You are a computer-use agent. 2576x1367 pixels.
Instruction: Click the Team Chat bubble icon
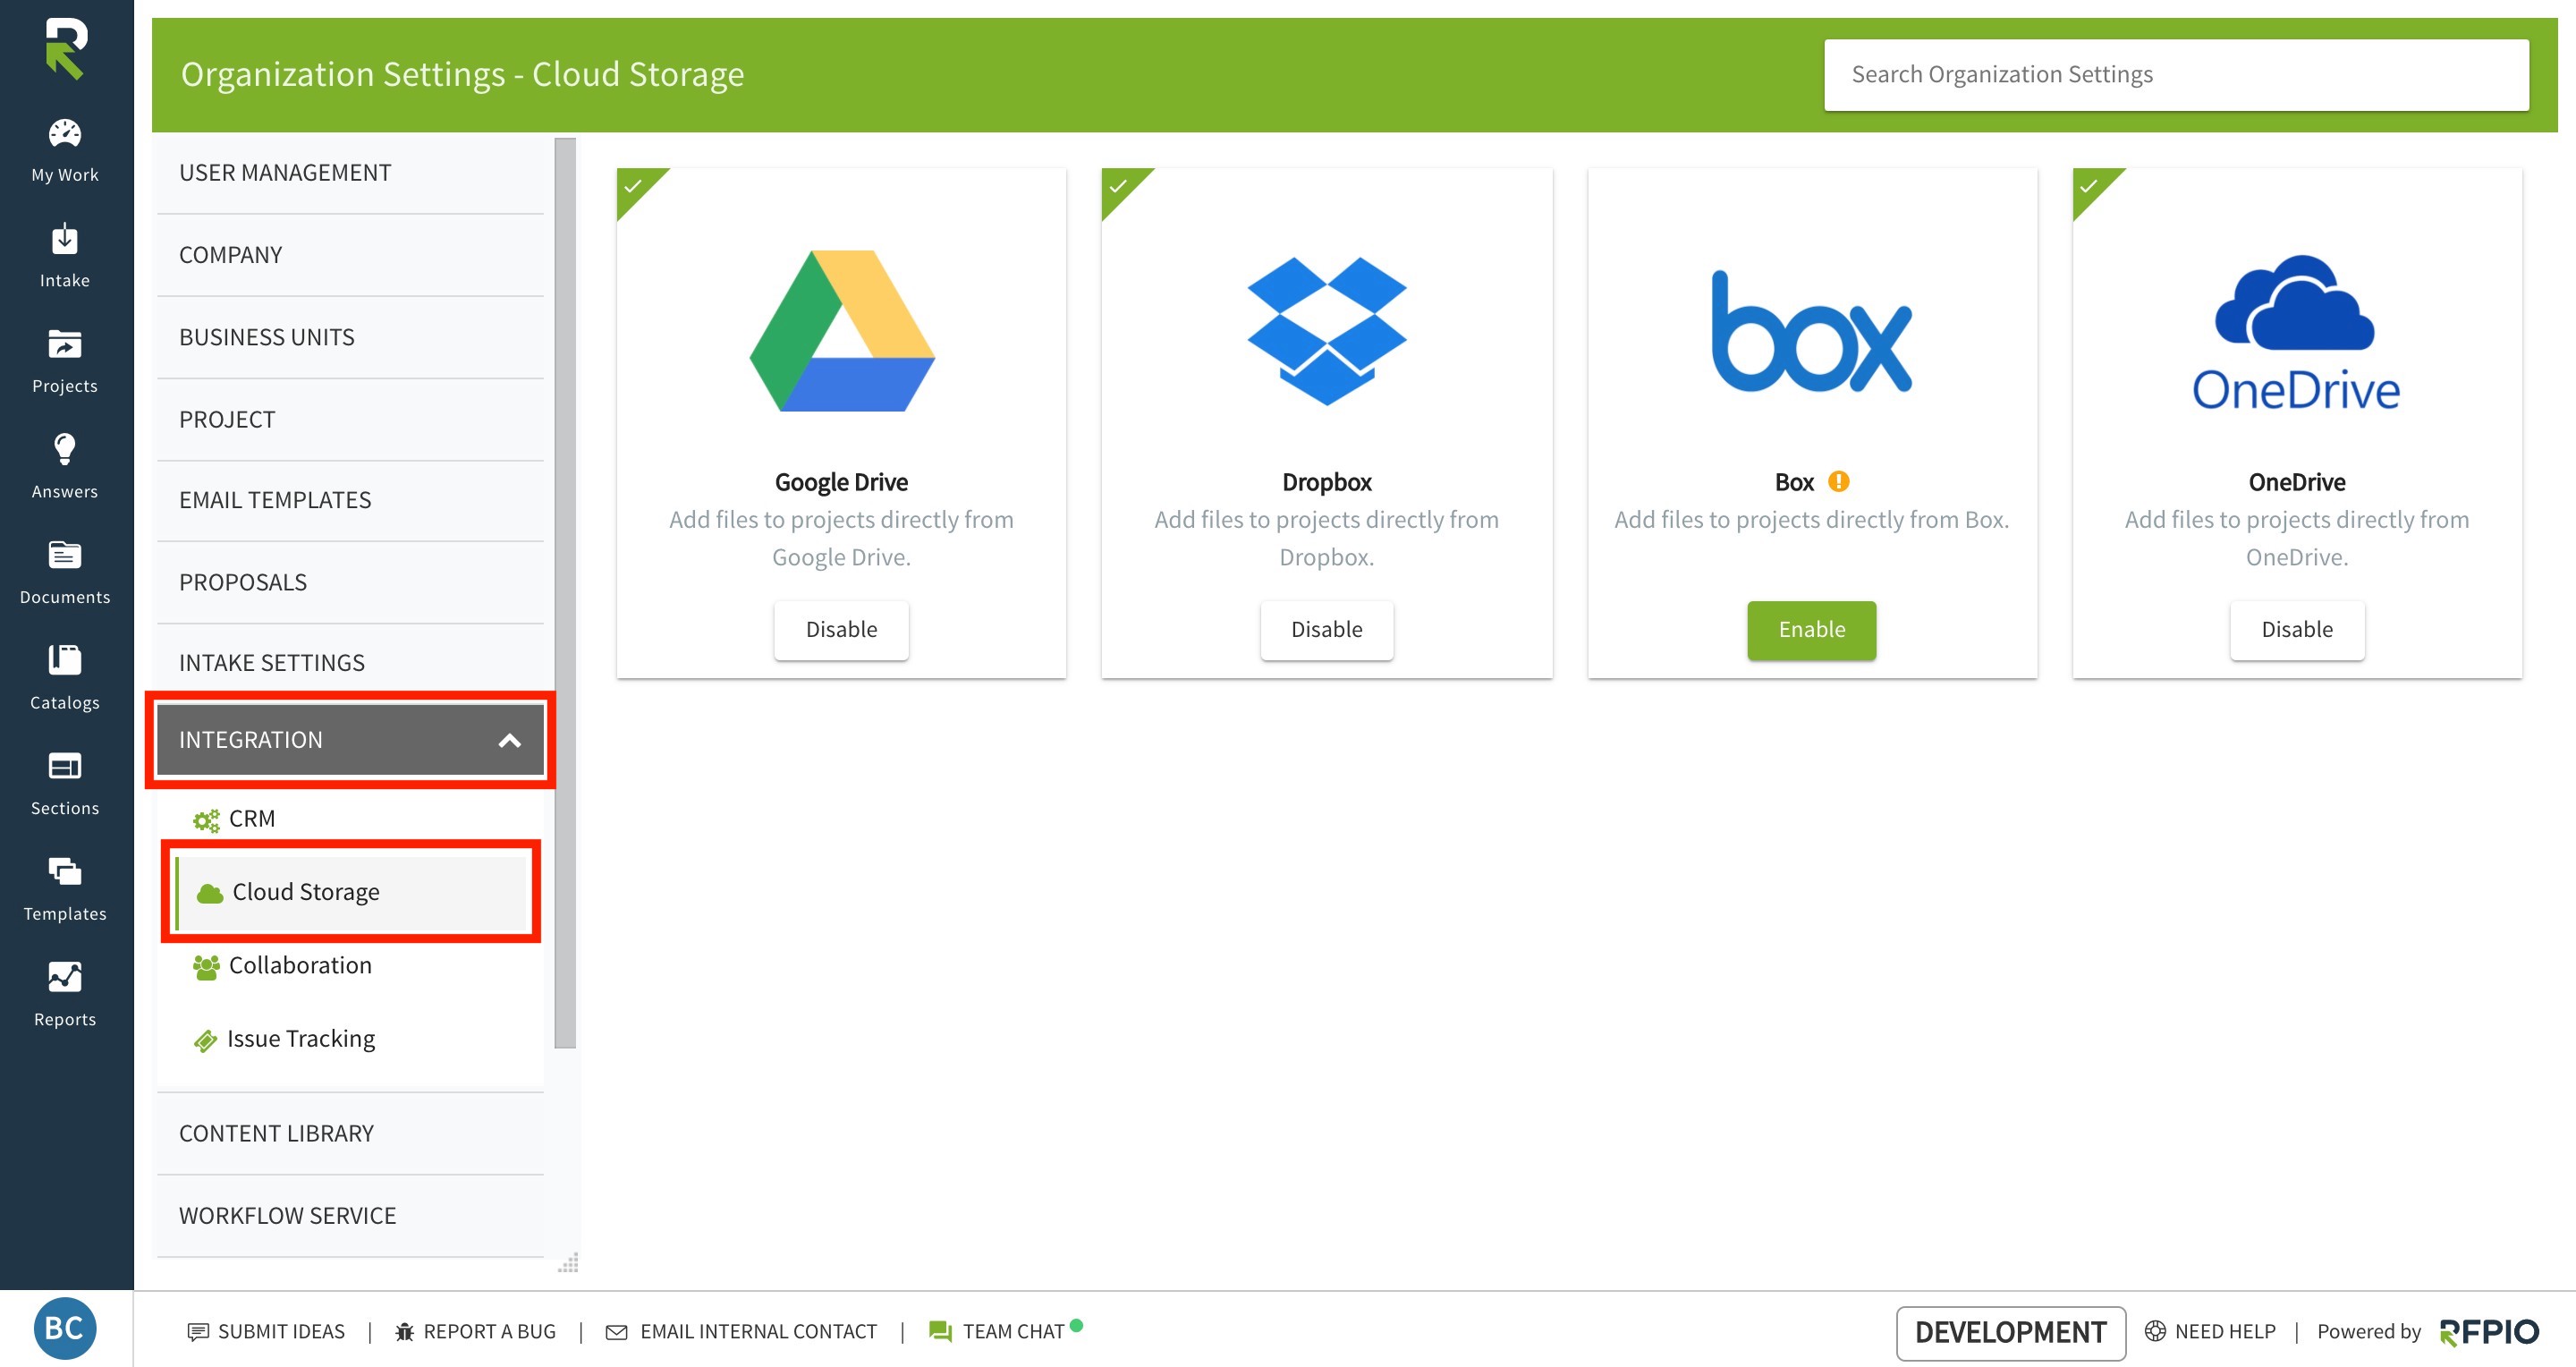(x=940, y=1332)
